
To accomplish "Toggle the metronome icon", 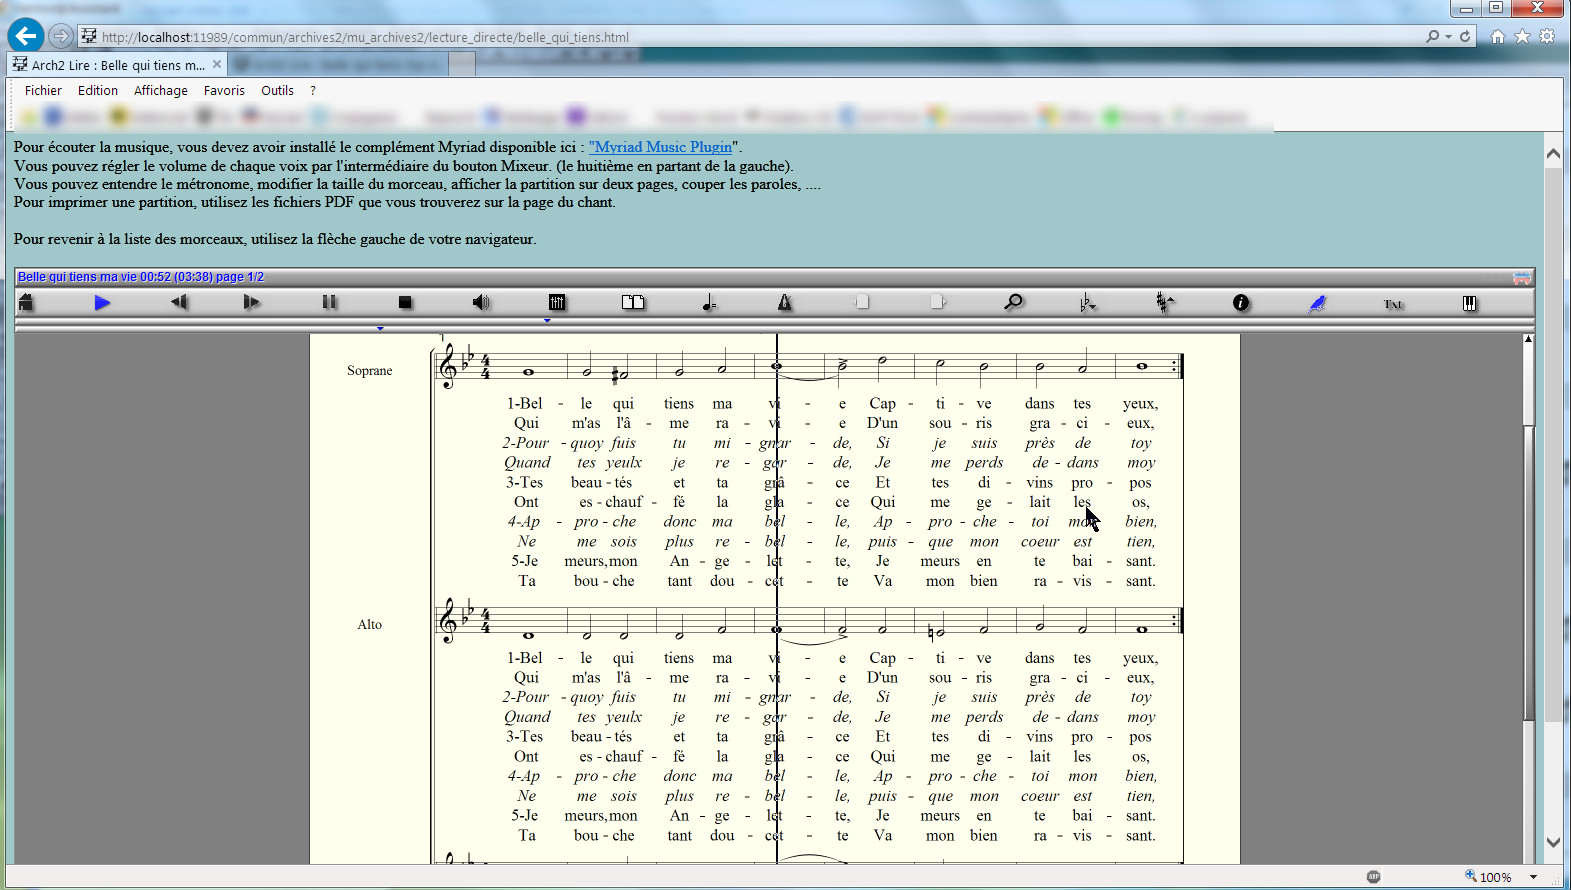I will pyautogui.click(x=785, y=302).
